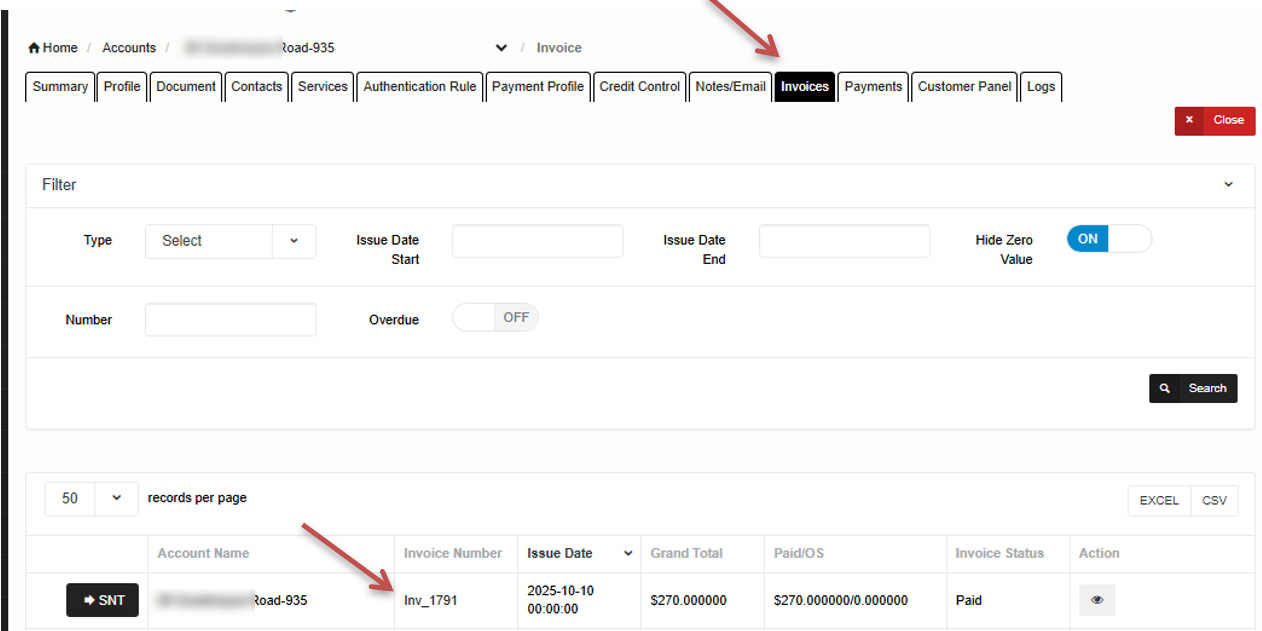Export the table to EXCEL
Image resolution: width=1262 pixels, height=631 pixels.
point(1159,501)
